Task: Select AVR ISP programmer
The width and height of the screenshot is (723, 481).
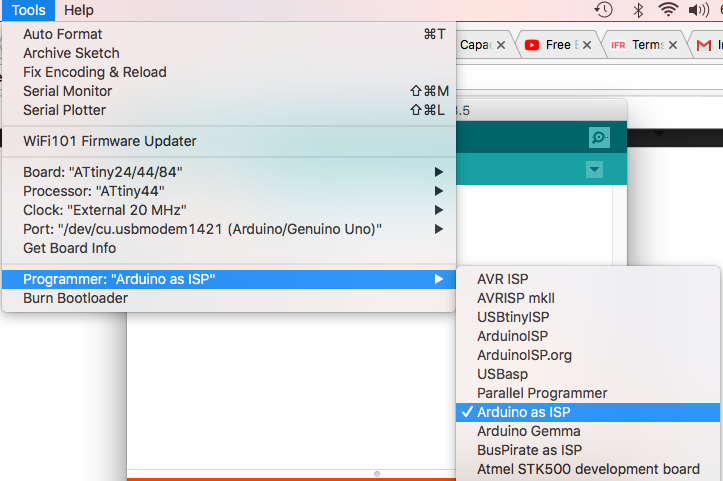Action: (588, 279)
